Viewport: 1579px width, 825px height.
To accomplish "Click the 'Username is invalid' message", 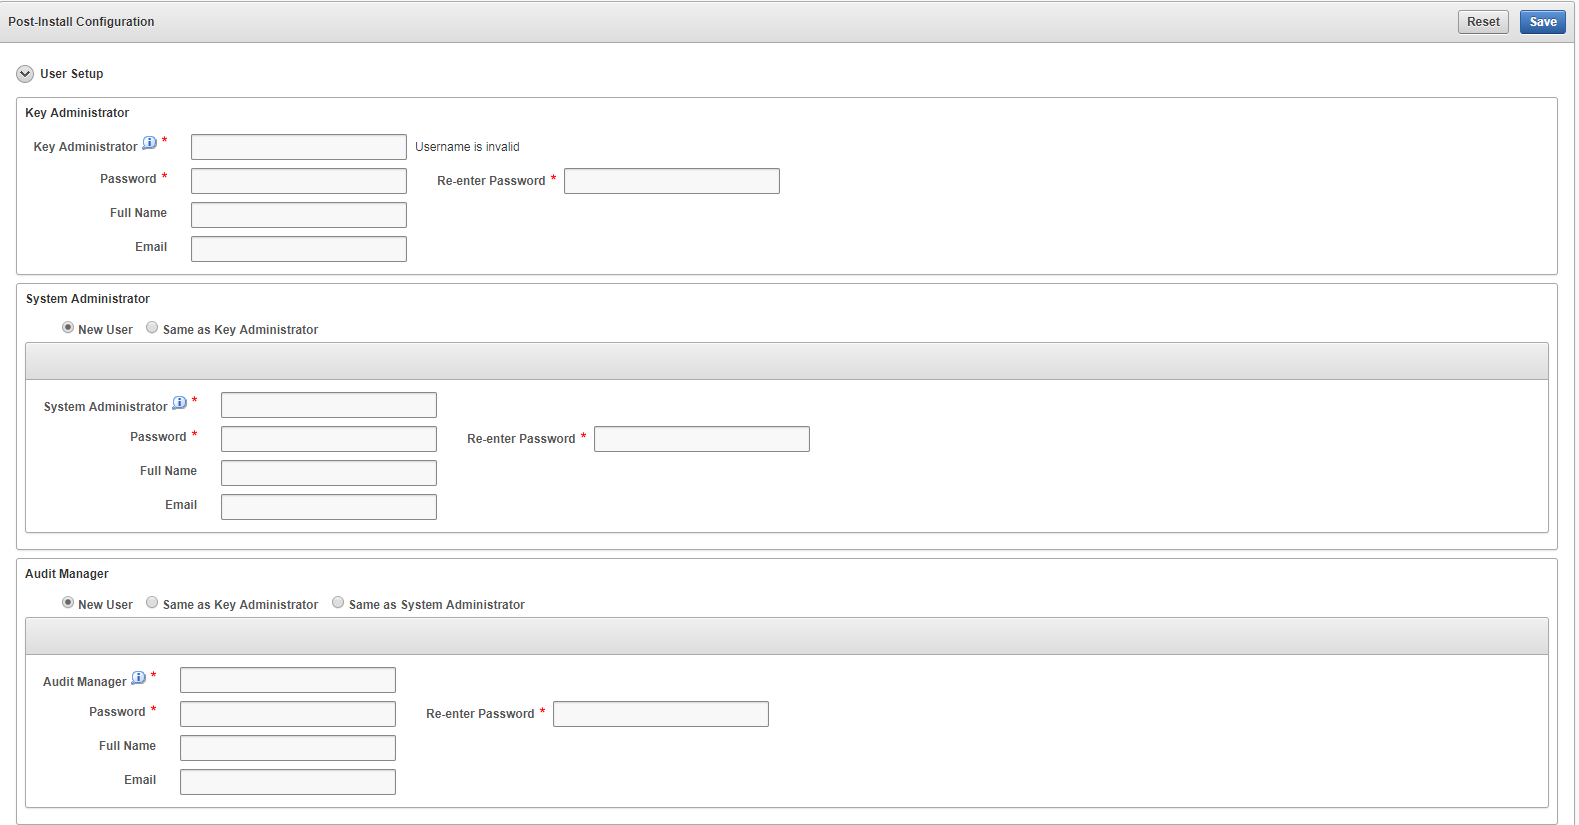I will 467,147.
